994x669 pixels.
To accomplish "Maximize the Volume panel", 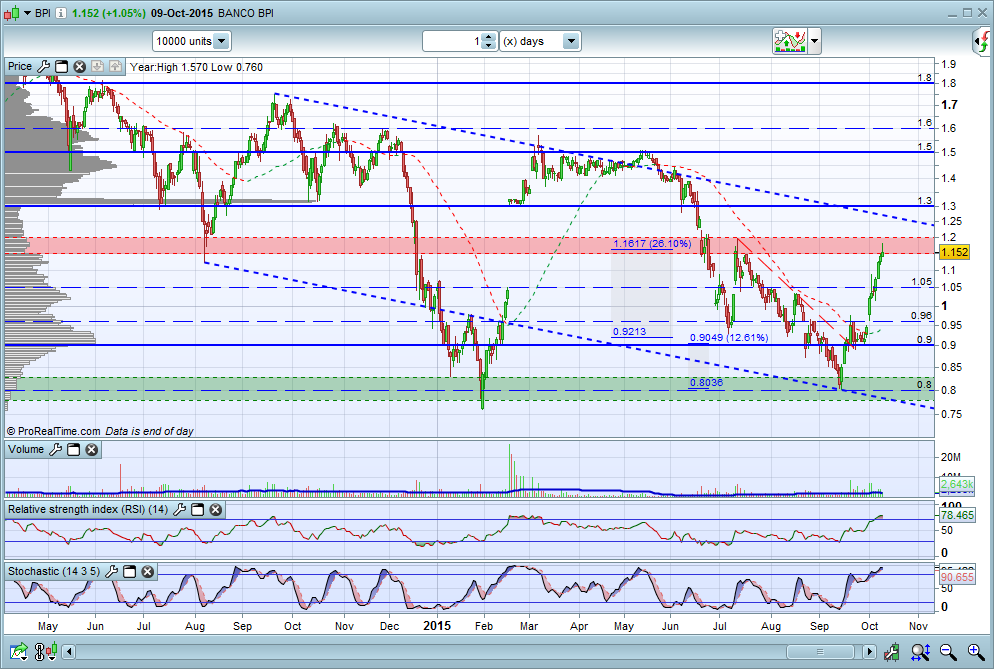I will (x=73, y=450).
